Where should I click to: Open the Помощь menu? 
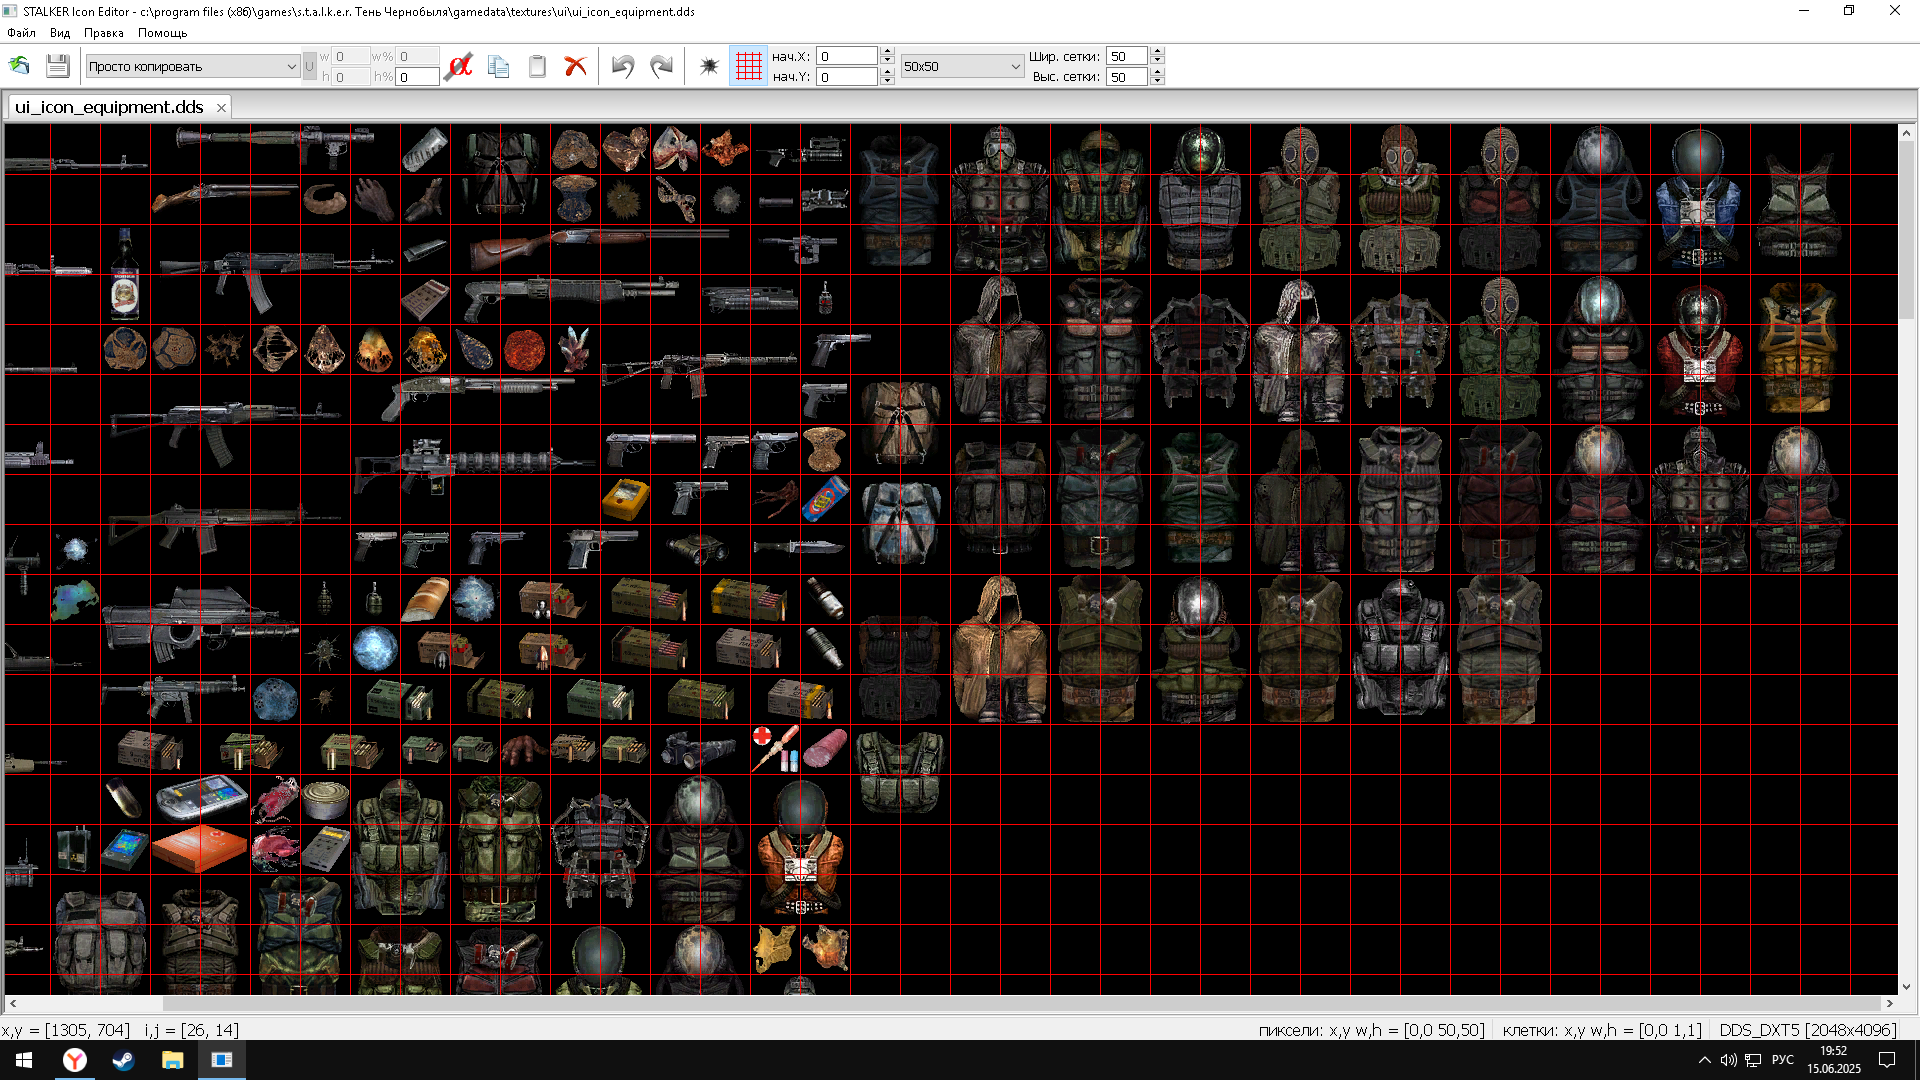162,33
